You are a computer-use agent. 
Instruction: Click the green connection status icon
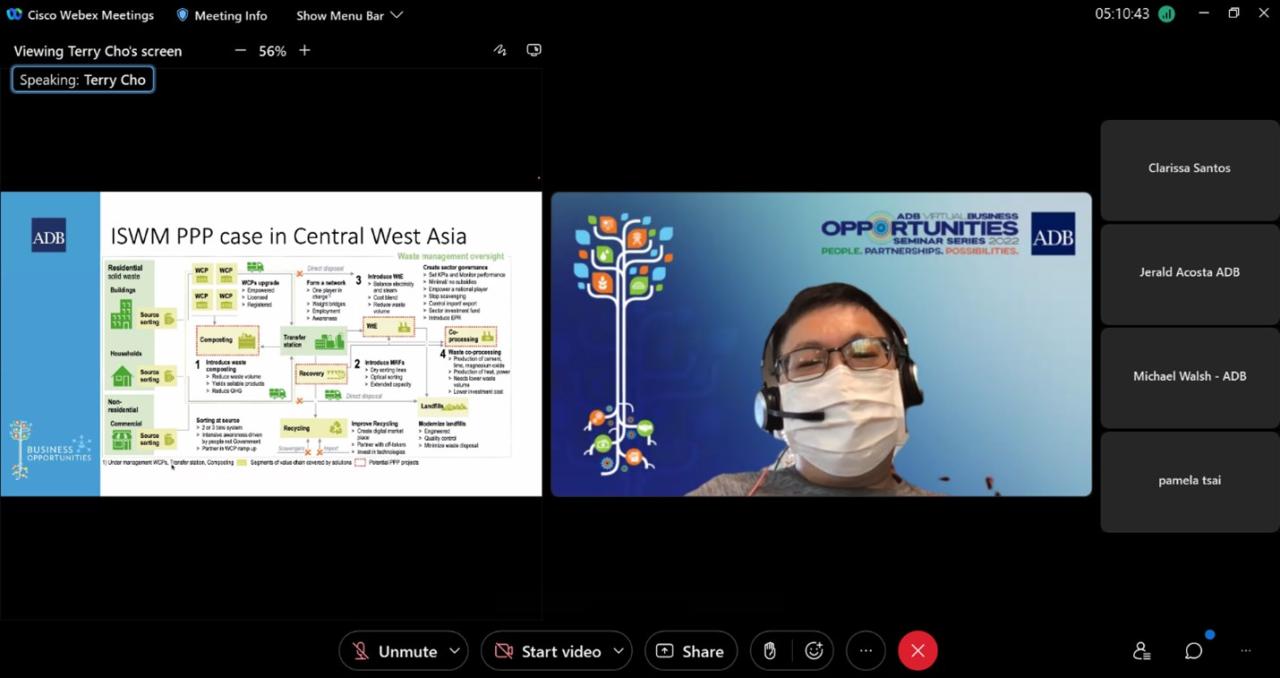click(x=1166, y=14)
